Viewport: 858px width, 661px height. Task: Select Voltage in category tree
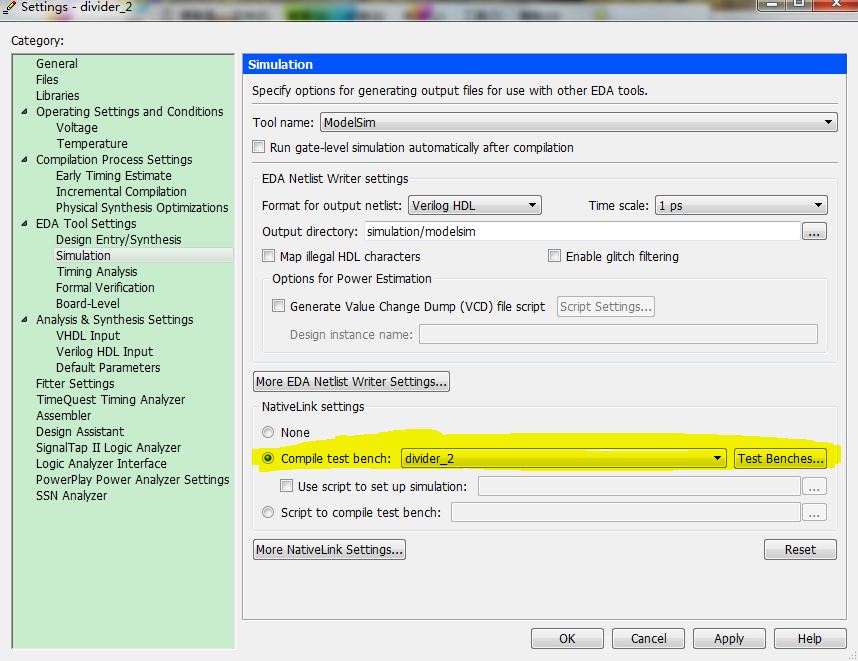click(x=77, y=127)
